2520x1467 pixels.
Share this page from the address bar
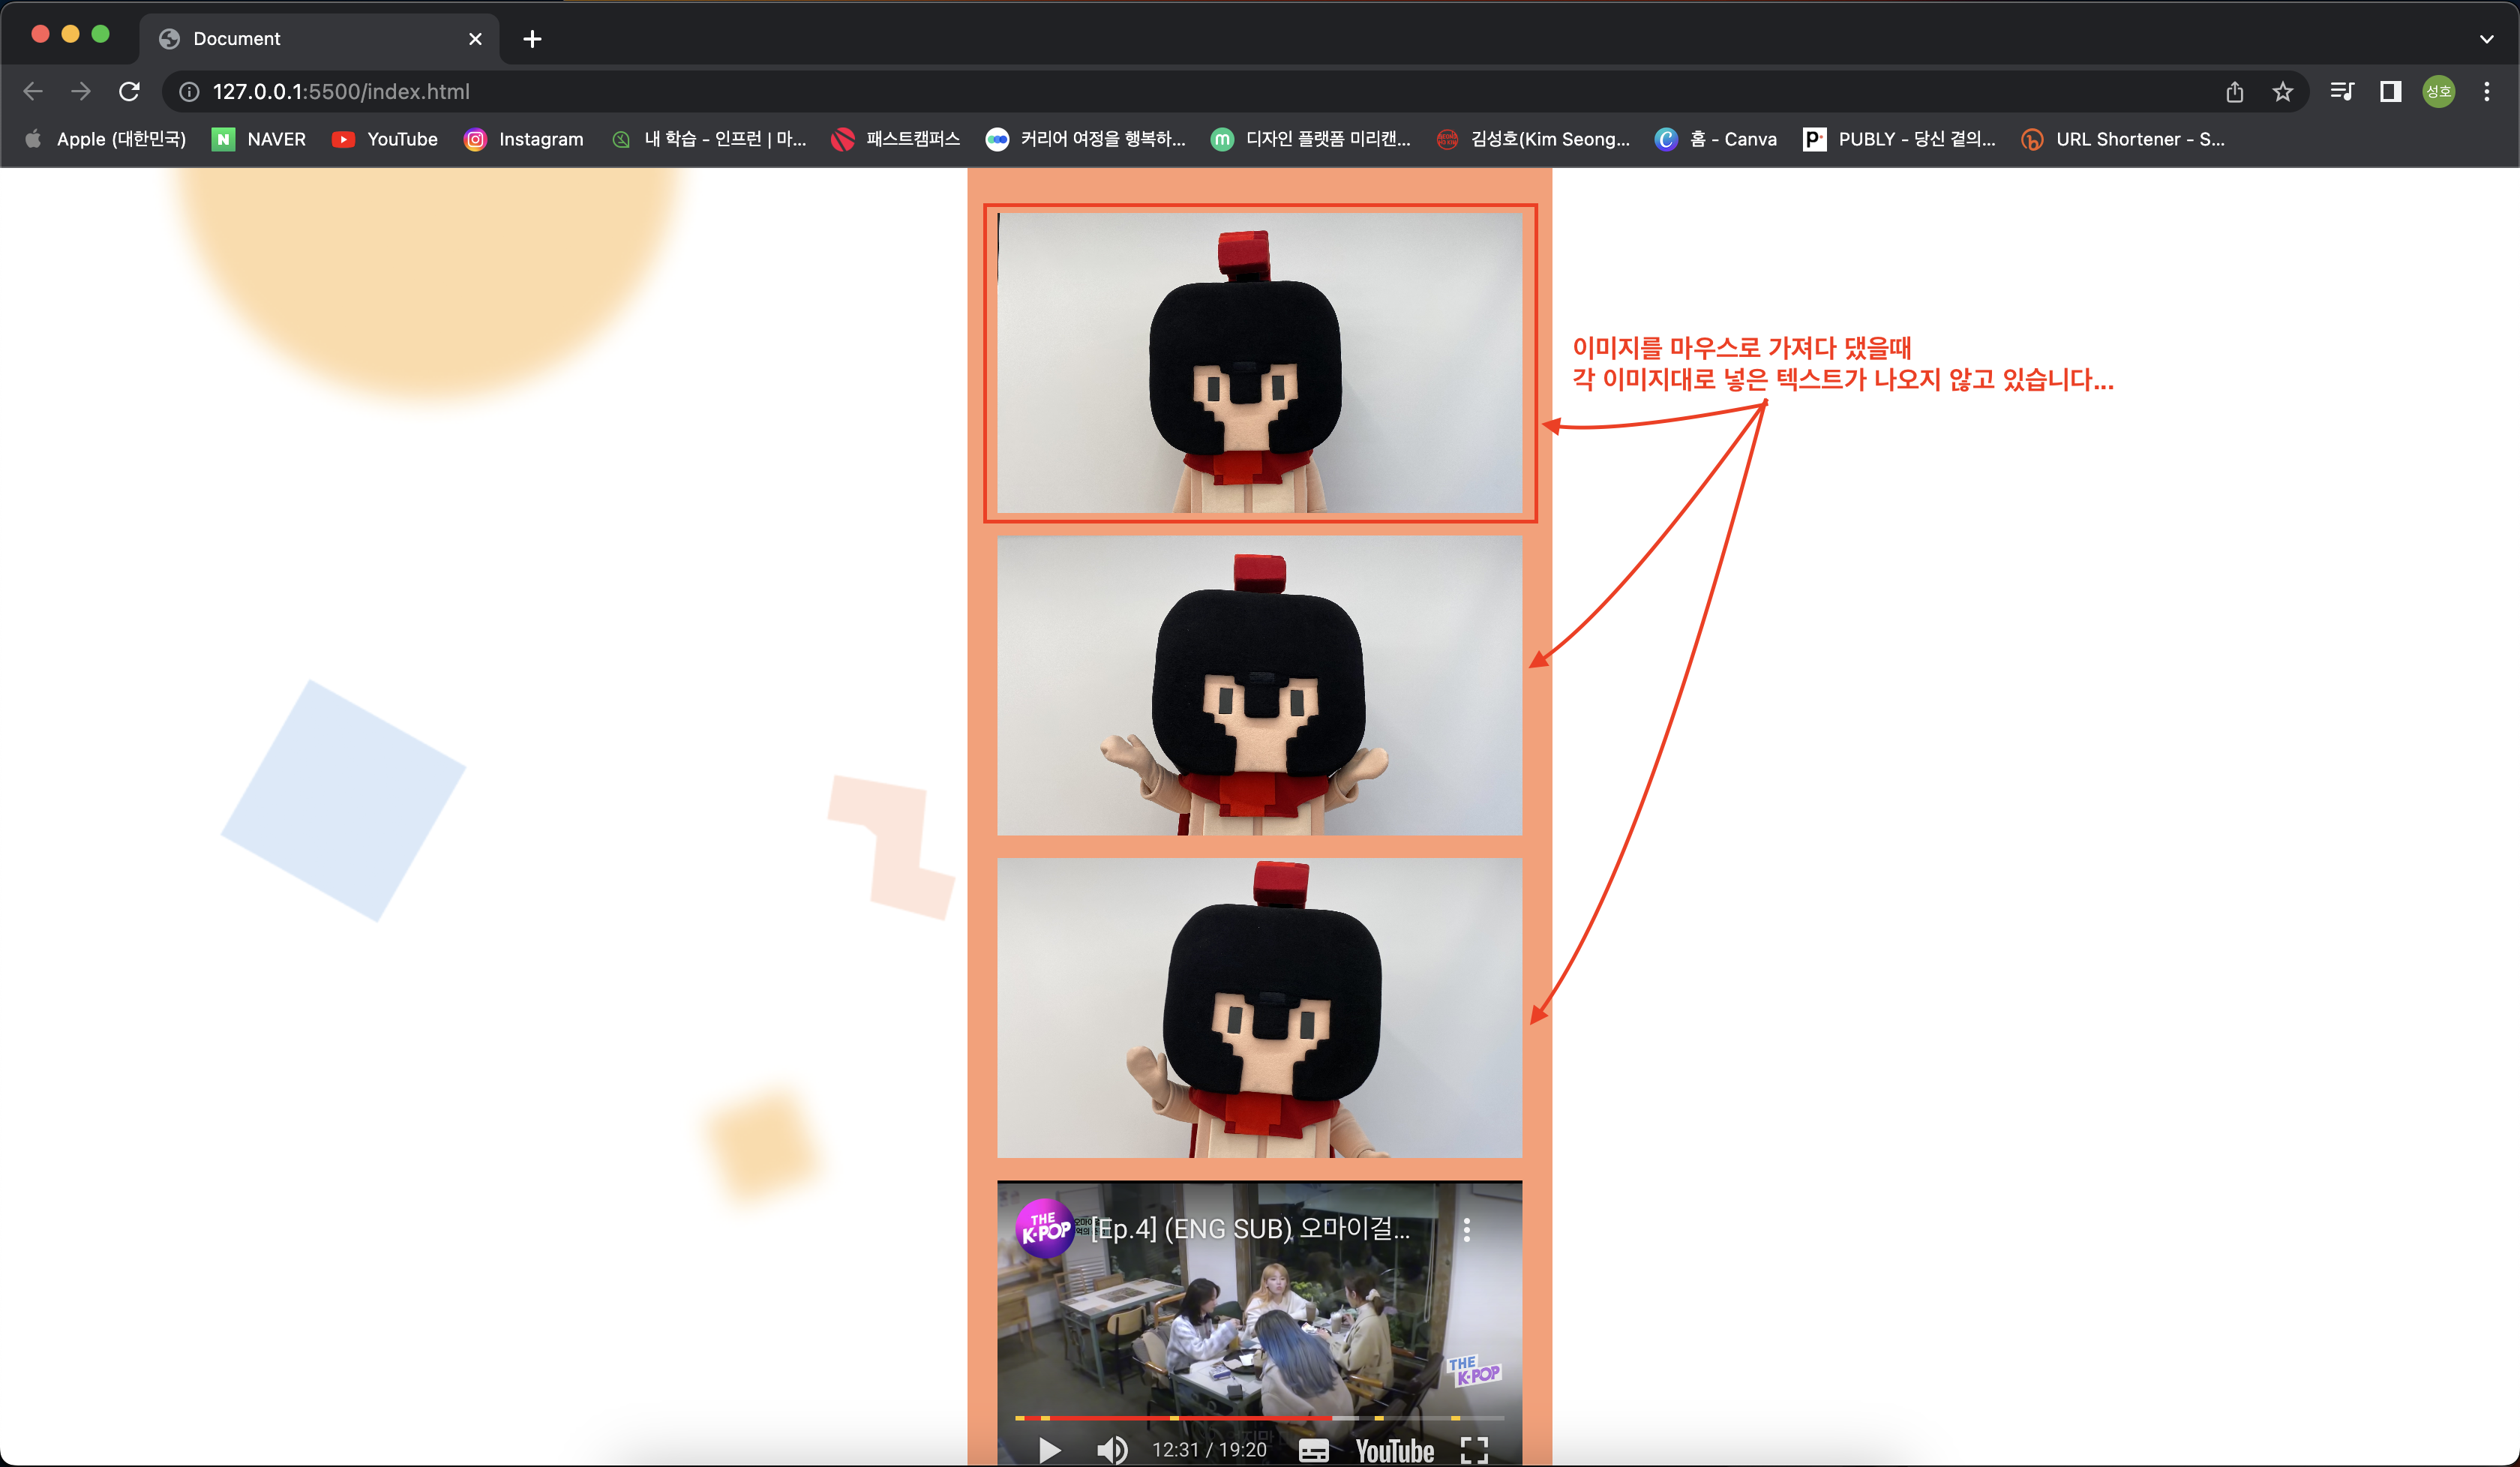(x=2235, y=92)
